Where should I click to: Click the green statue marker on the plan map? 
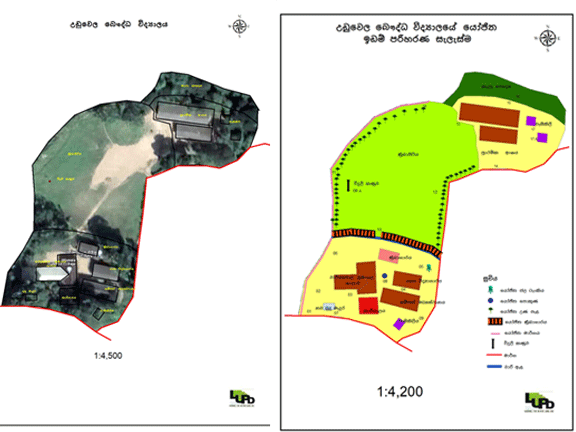[429, 268]
